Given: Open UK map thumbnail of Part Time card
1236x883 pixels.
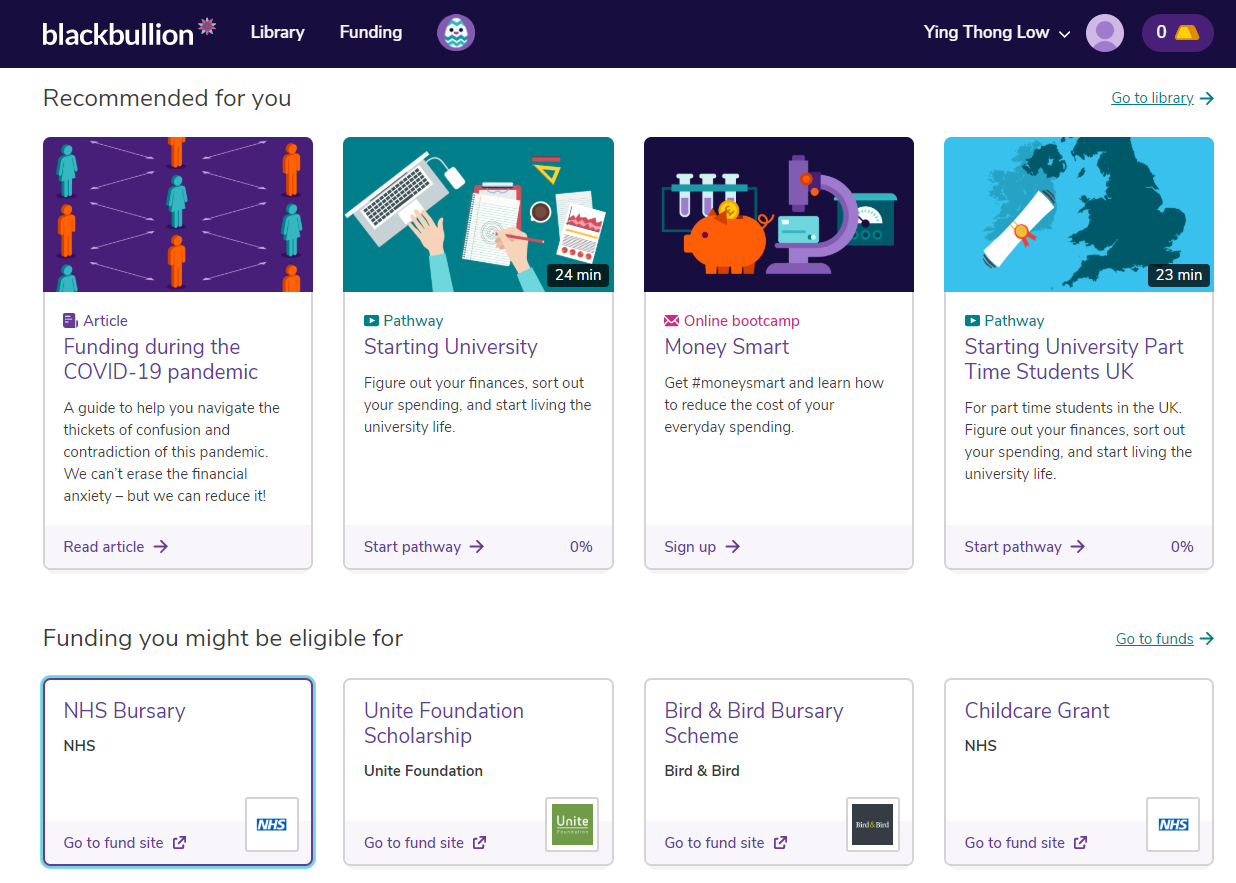Looking at the screenshot, I should point(1079,215).
